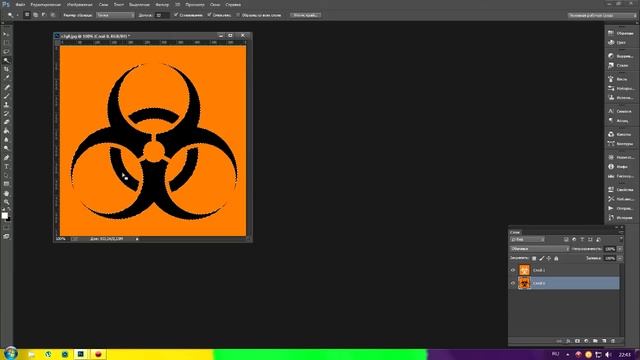Image resolution: width=640 pixels, height=360 pixels.
Task: Click the Add layer mask icon
Action: pyautogui.click(x=577, y=341)
